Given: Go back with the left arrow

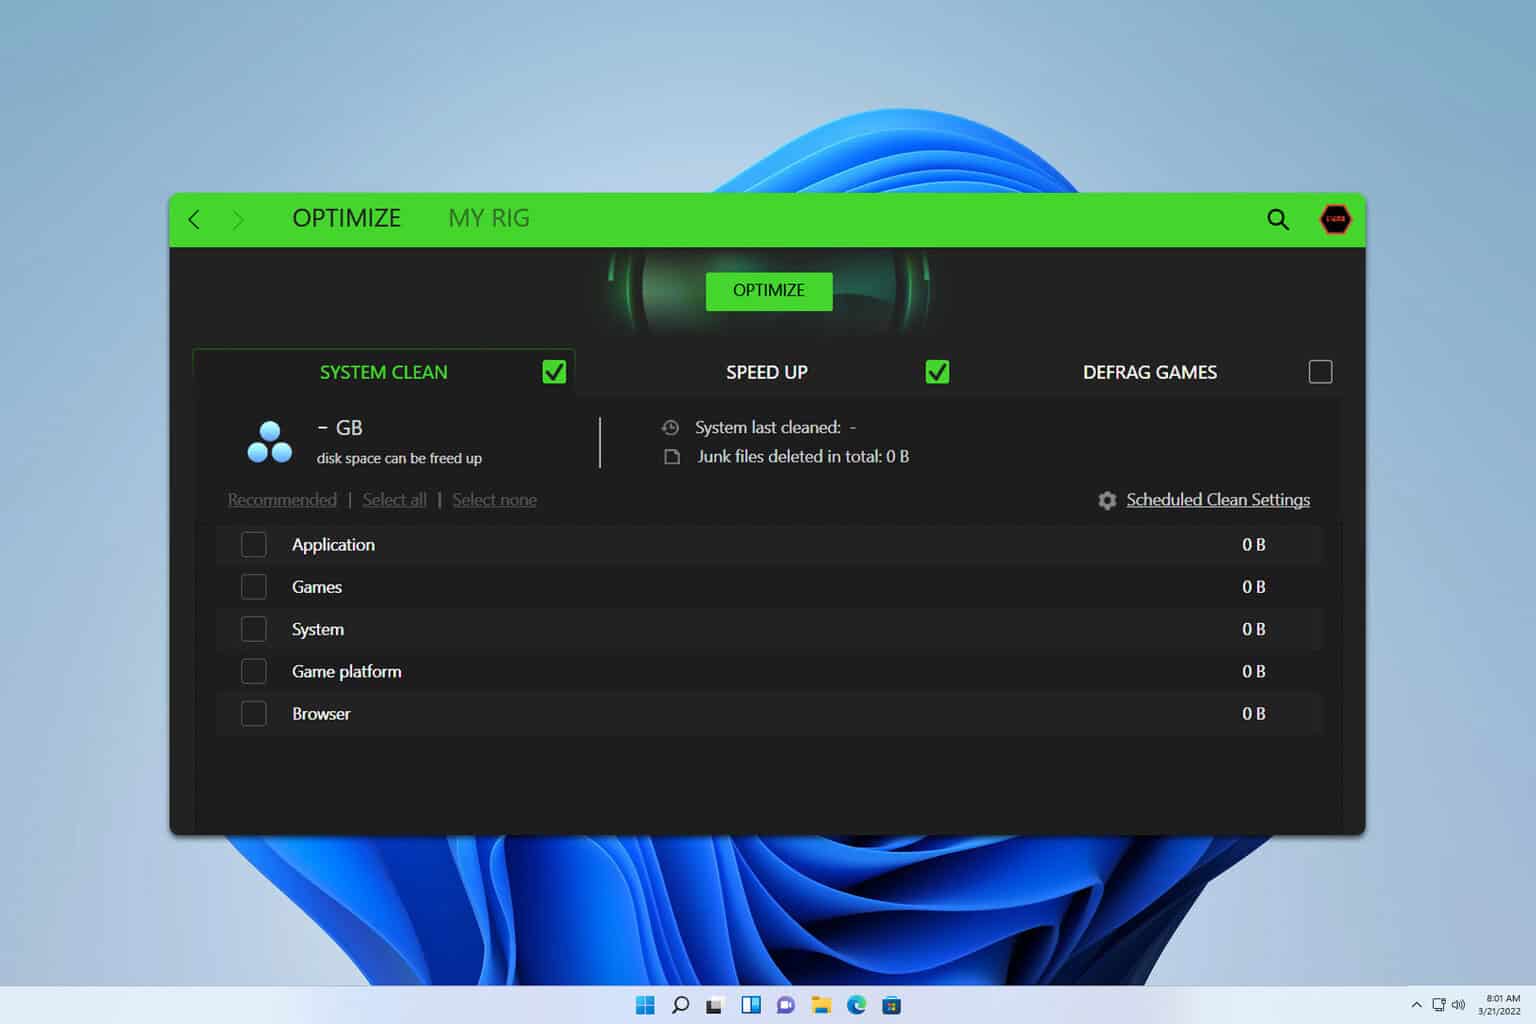Looking at the screenshot, I should (x=194, y=219).
